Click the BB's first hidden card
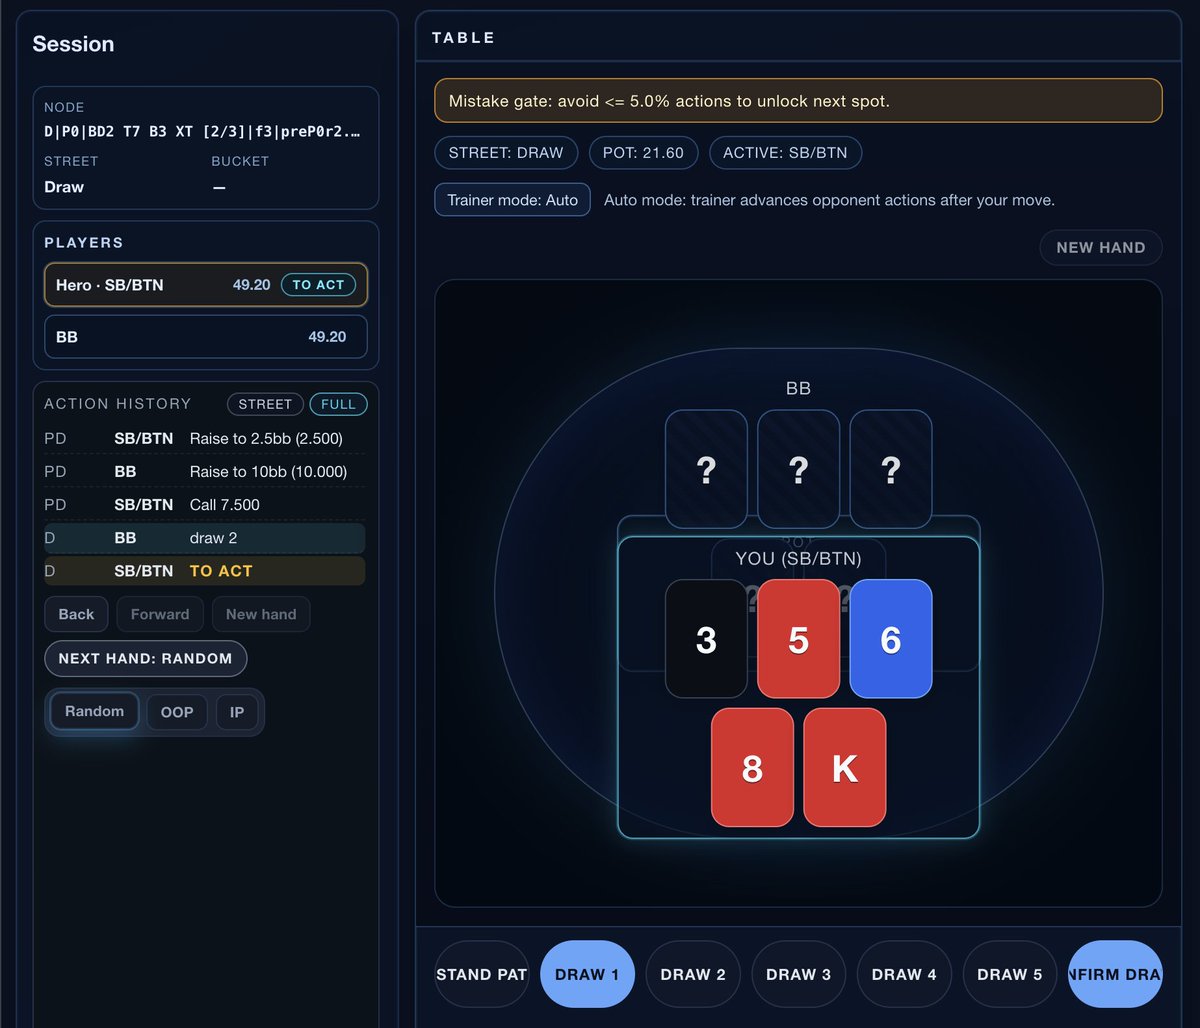The height and width of the screenshot is (1028, 1200). [x=706, y=469]
